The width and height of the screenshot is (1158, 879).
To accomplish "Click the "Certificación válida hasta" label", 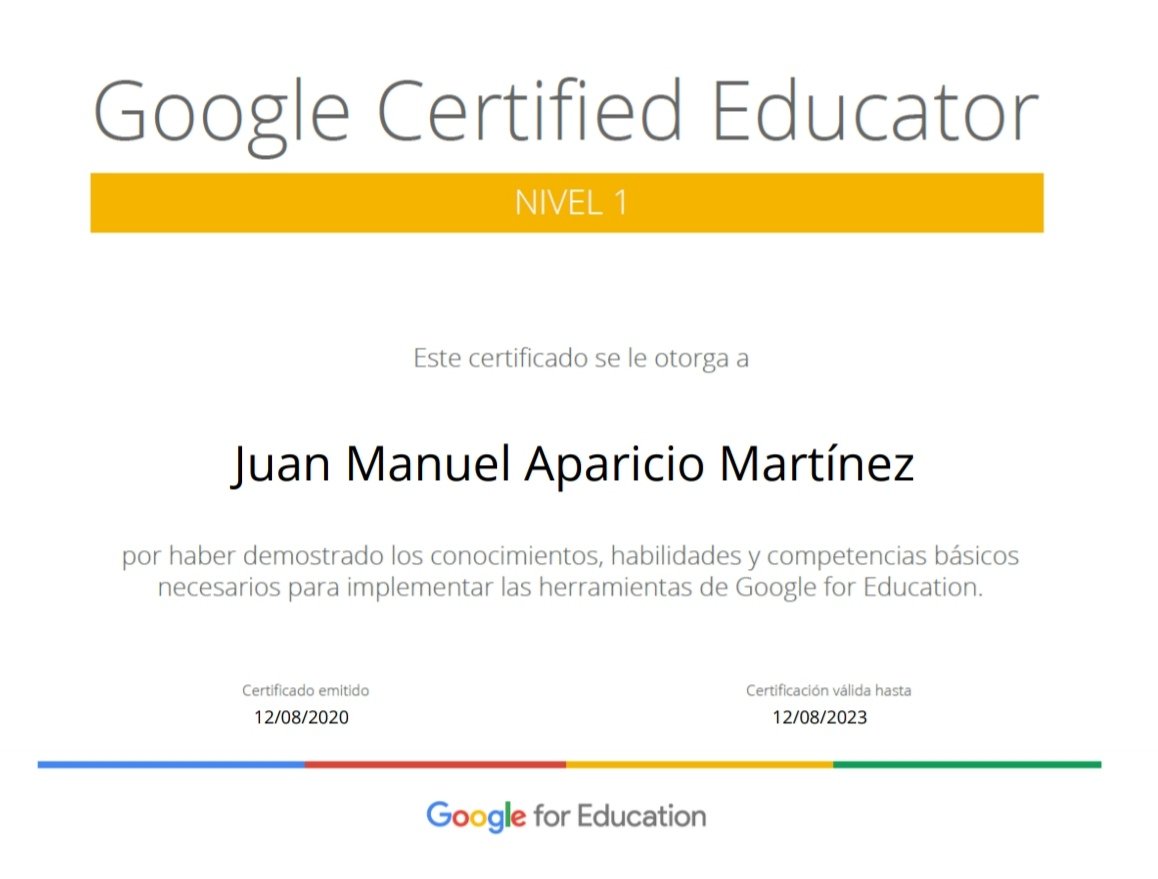I will tap(828, 690).
